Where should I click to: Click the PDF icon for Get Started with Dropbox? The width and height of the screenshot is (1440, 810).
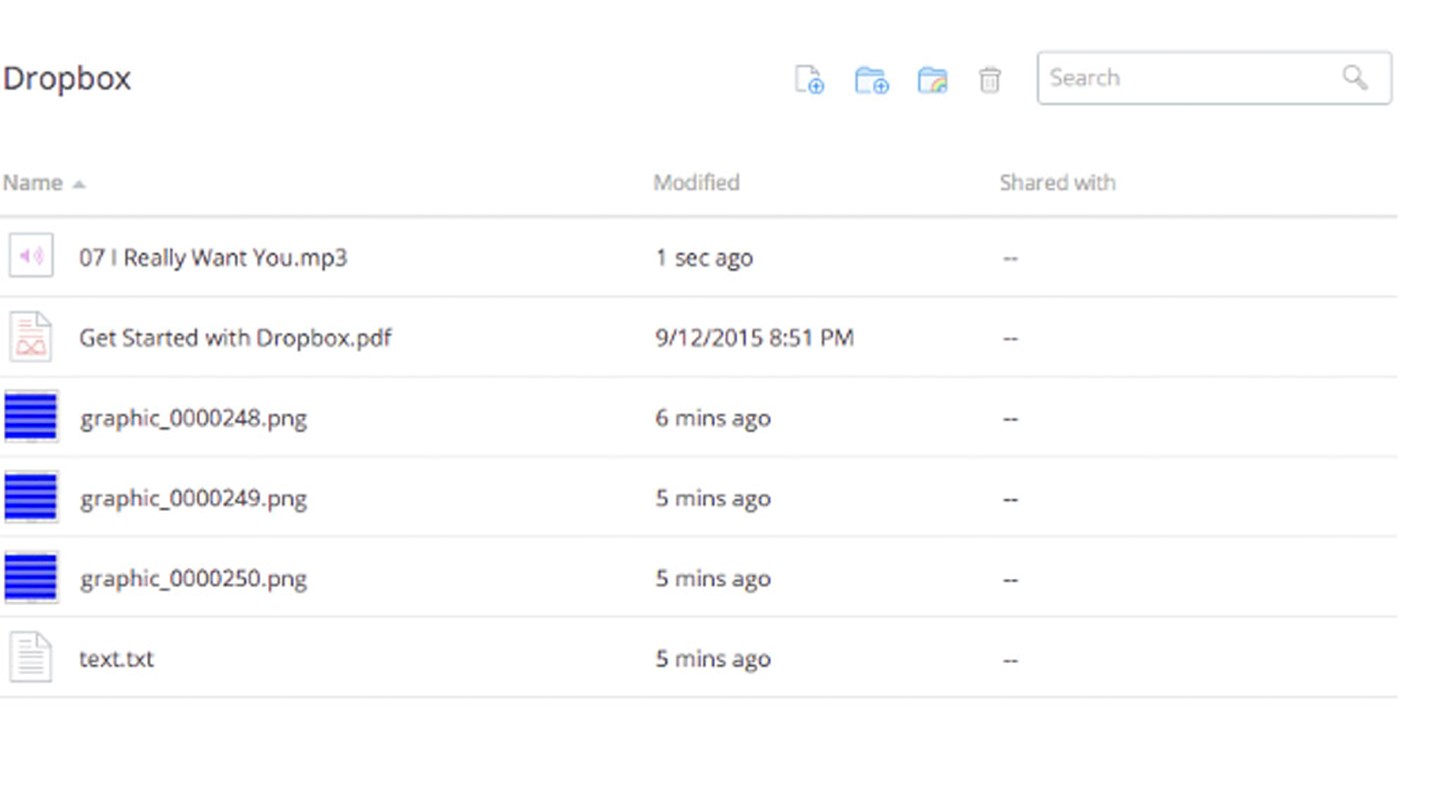click(x=31, y=337)
